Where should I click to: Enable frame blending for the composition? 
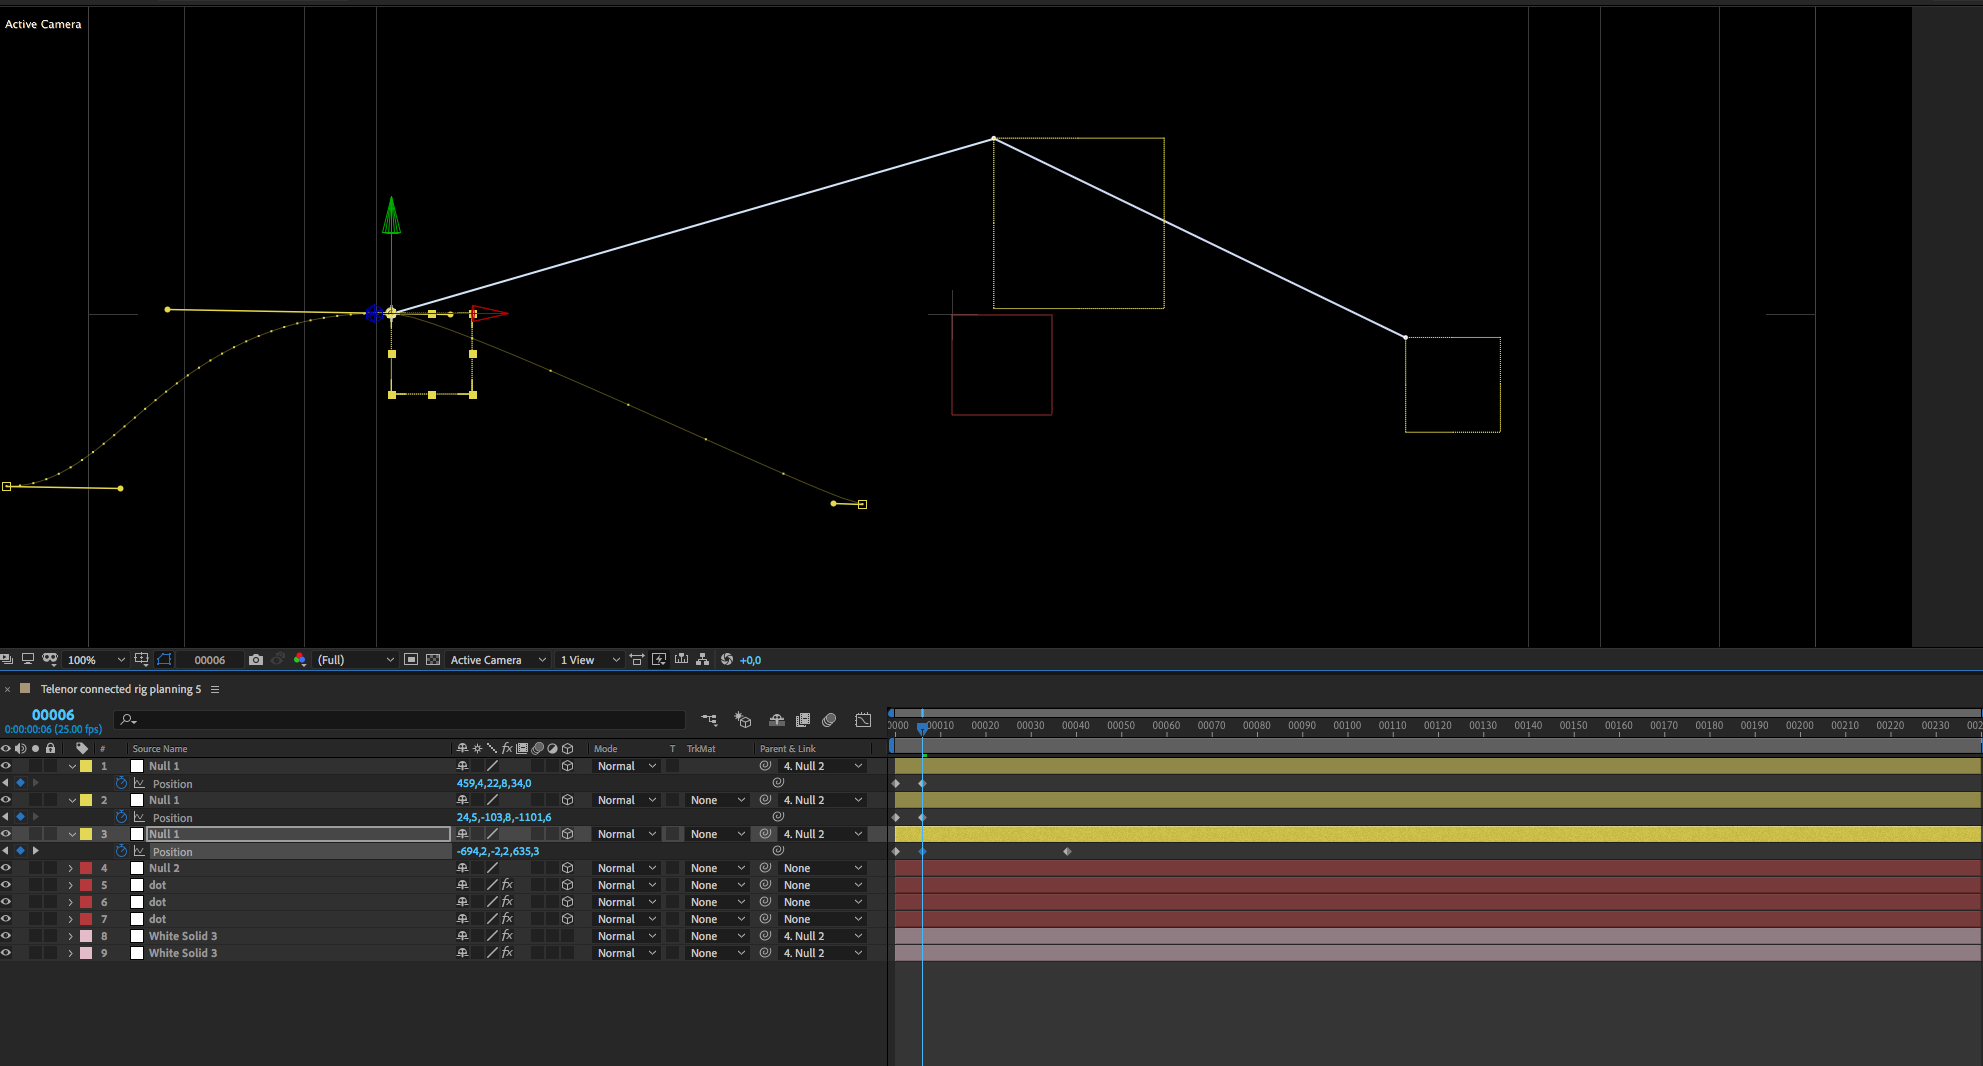point(802,720)
